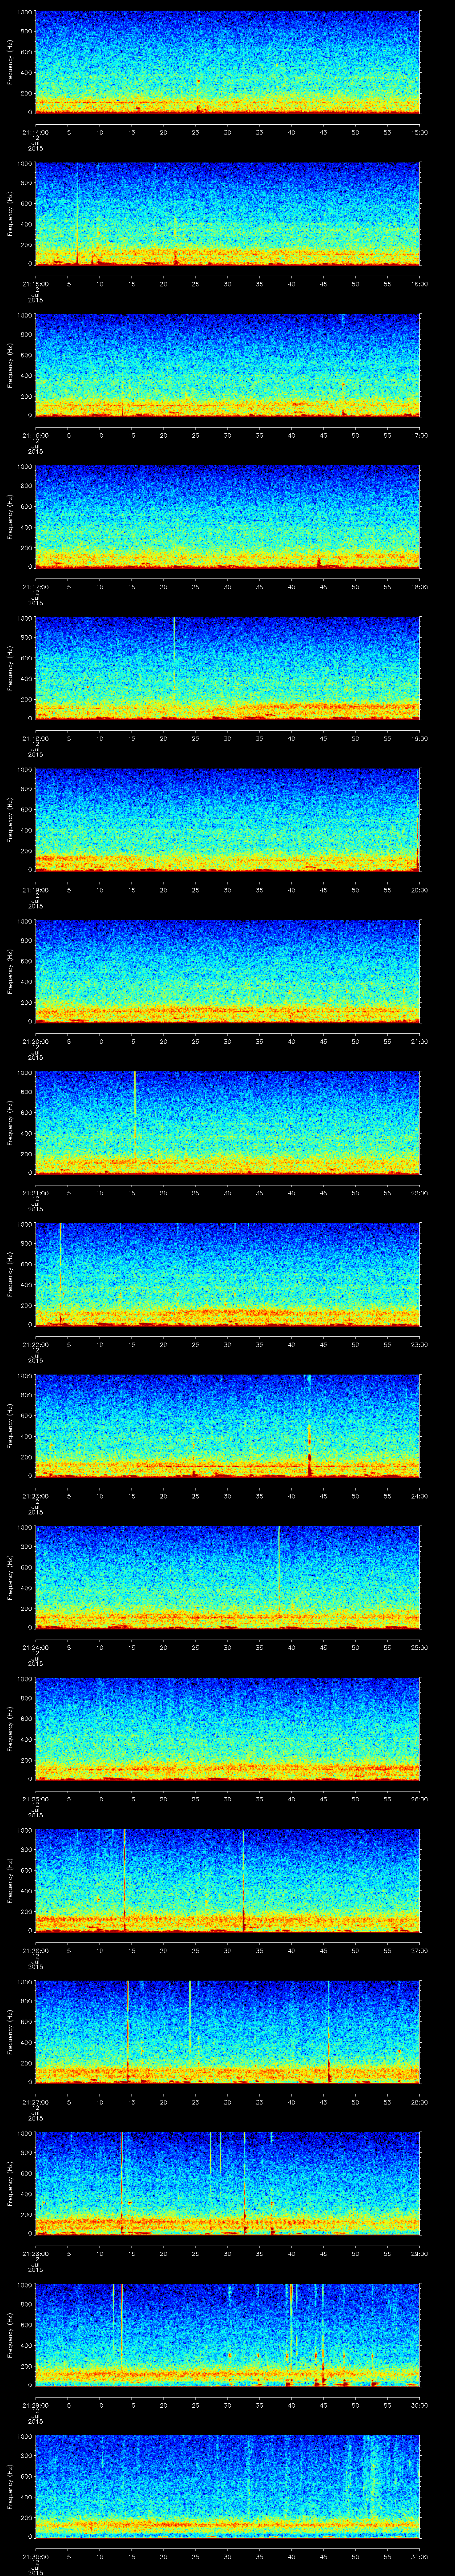Click the spectrogram panel starting at 21:15:00
This screenshot has height=2576, width=455.
click(228, 214)
